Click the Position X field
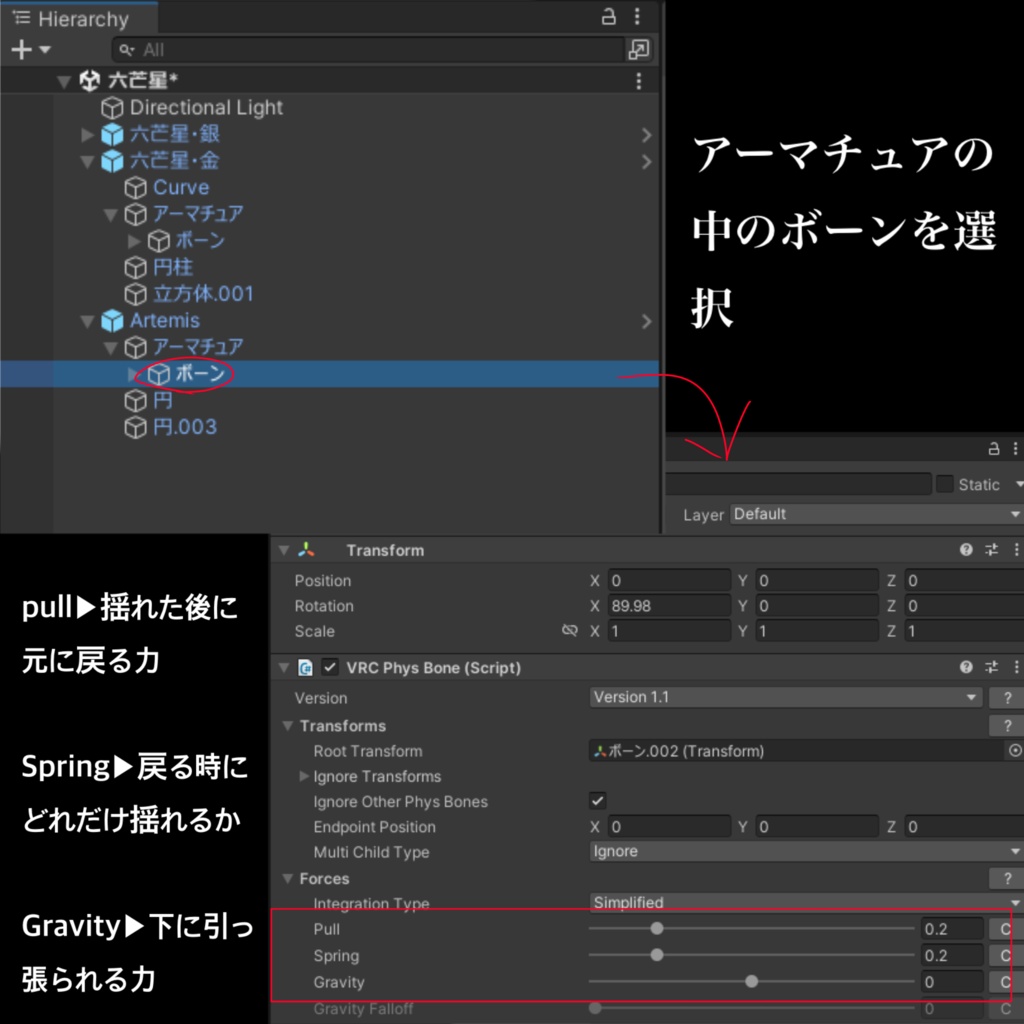This screenshot has height=1024, width=1024. tap(669, 581)
